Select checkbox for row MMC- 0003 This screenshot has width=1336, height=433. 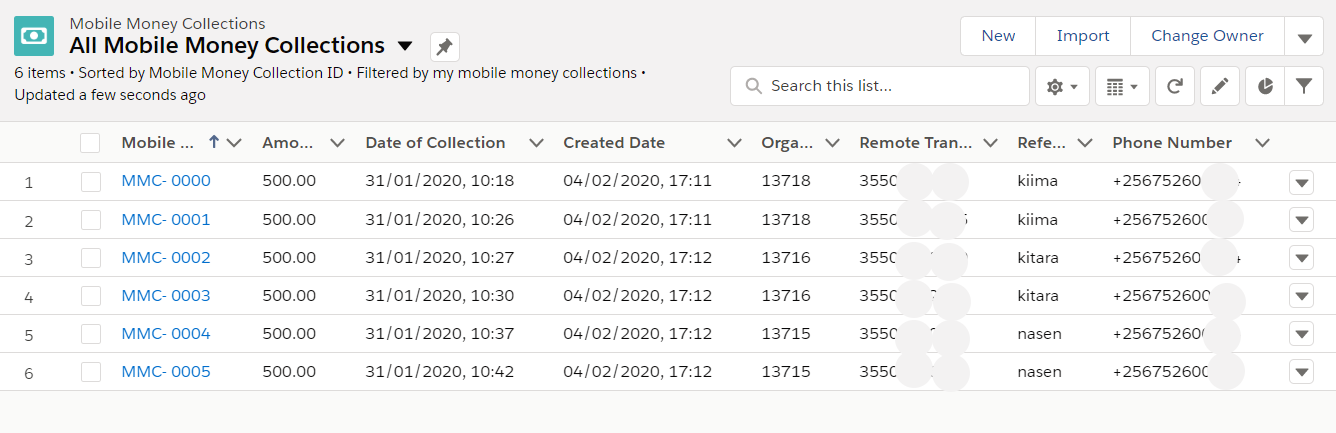coord(91,296)
